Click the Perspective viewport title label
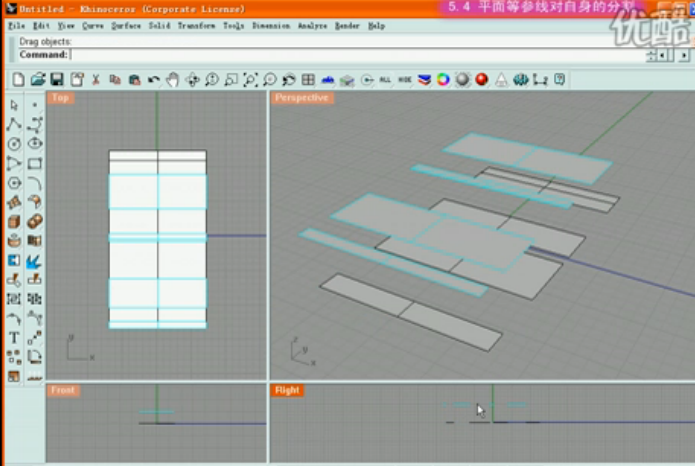 point(302,98)
